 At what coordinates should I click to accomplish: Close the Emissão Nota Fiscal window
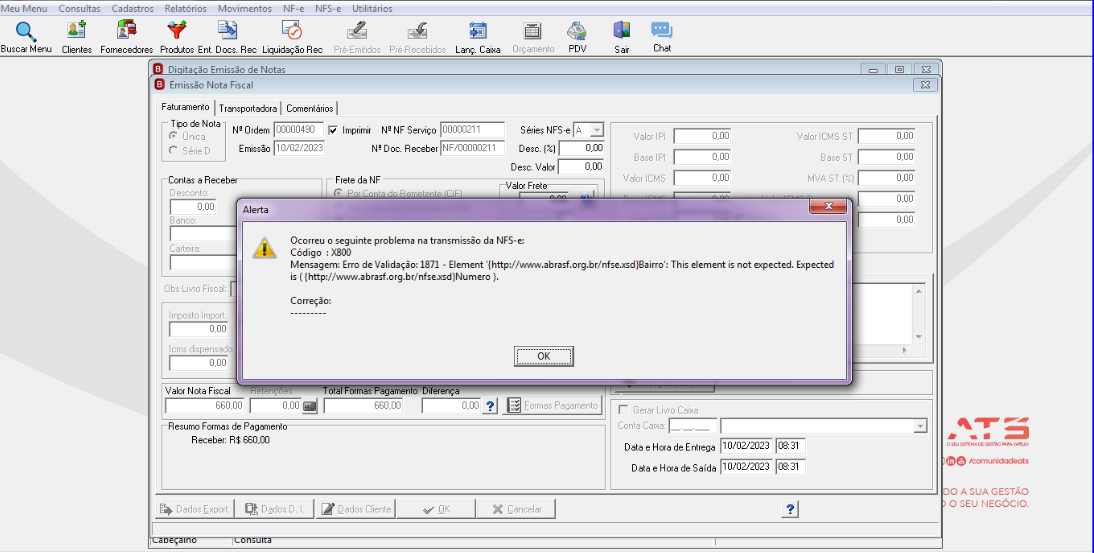pos(924,85)
